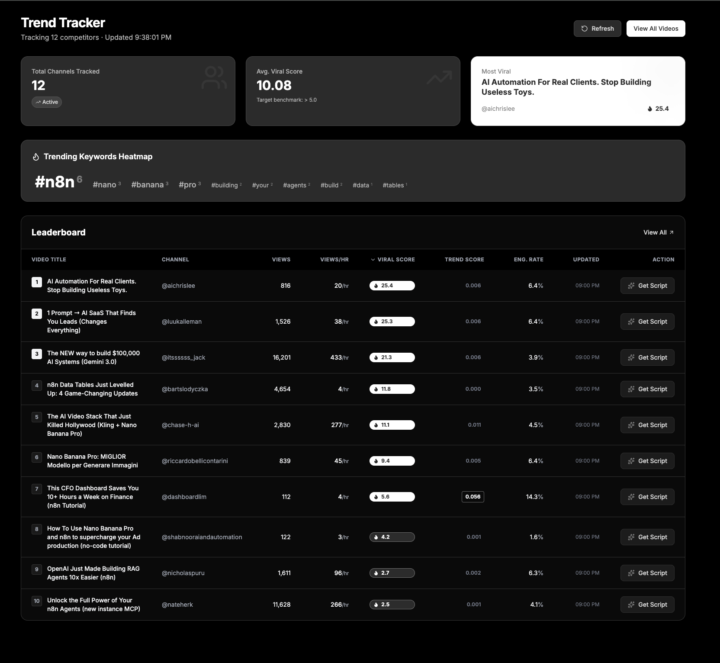Select the #agents keyword
The width and height of the screenshot is (720, 663).
click(296, 185)
